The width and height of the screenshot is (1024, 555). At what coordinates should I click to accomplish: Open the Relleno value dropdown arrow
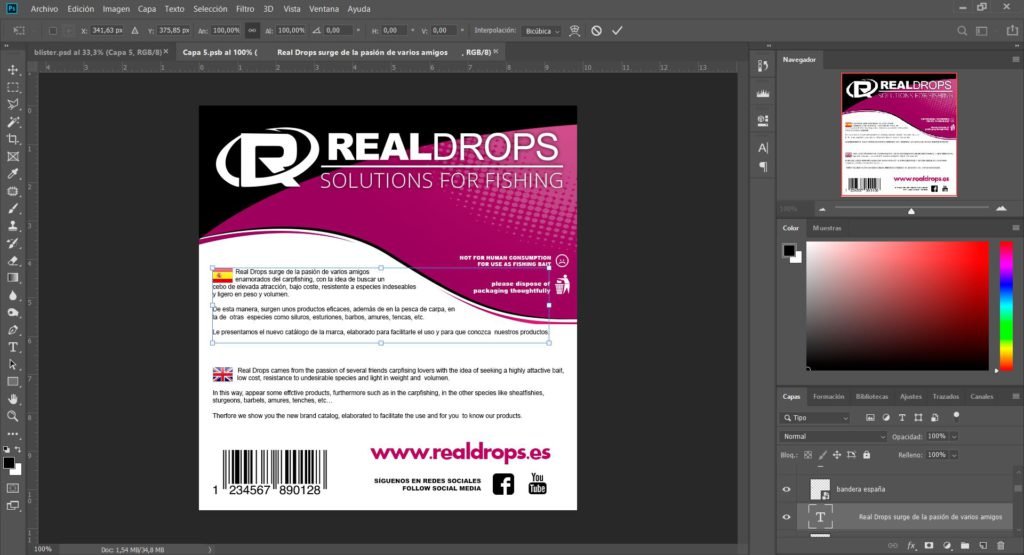coord(954,455)
